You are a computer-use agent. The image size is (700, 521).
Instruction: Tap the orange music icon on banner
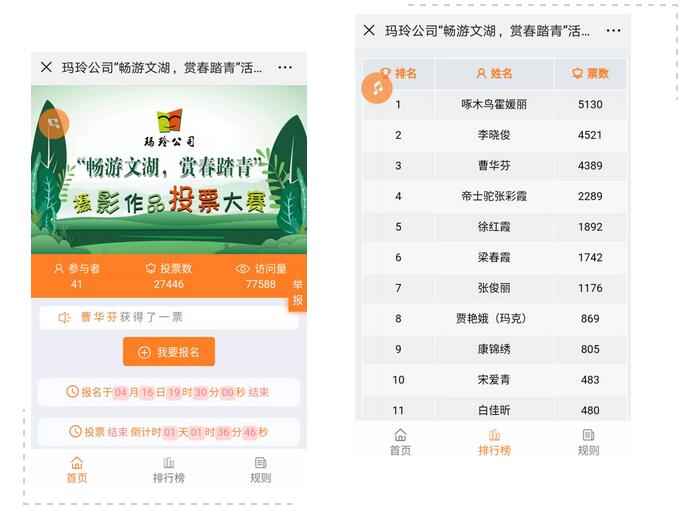[x=54, y=123]
